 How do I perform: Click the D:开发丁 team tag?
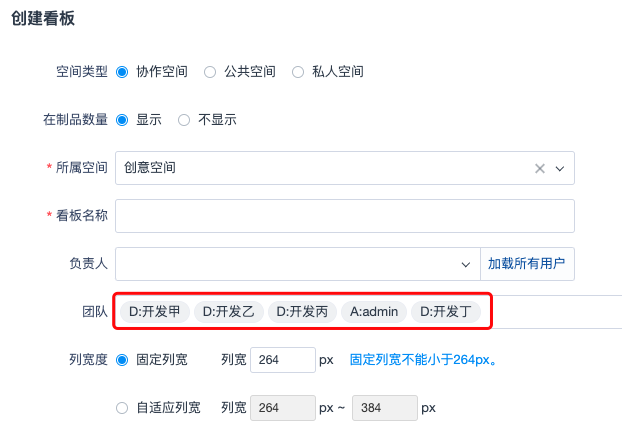[x=446, y=312]
